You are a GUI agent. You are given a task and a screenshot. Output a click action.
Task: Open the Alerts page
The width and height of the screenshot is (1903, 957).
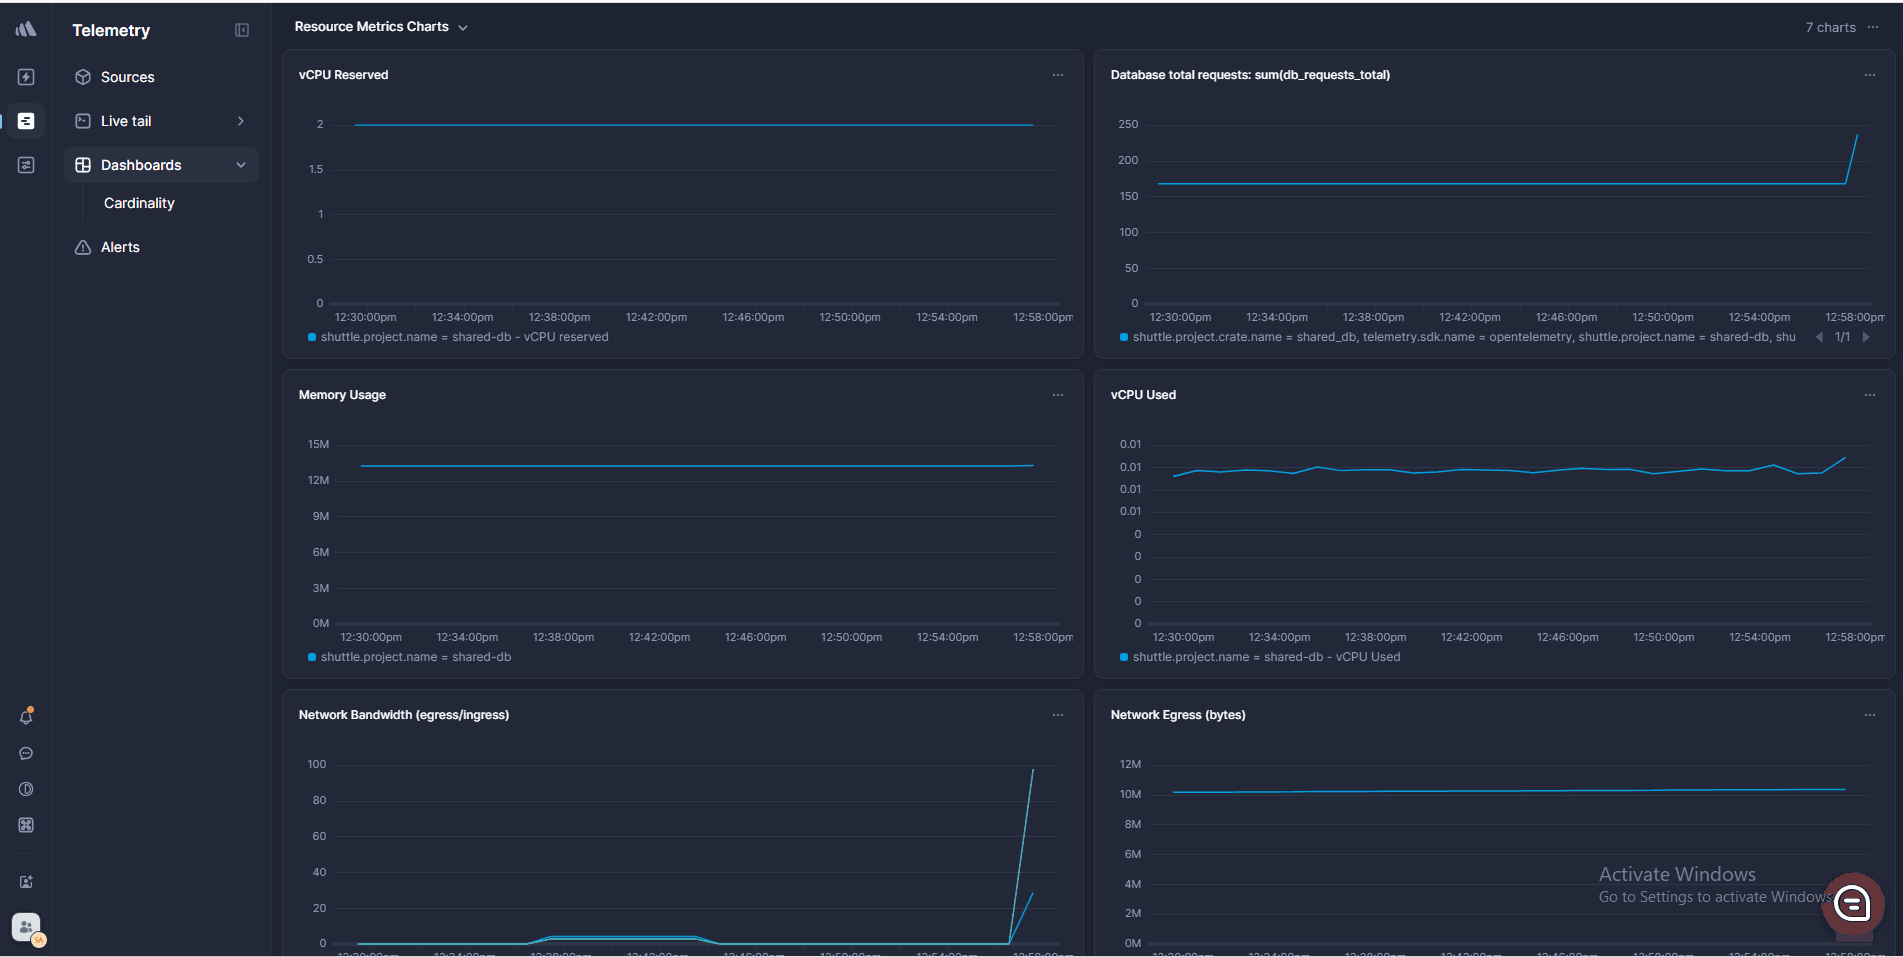click(x=120, y=247)
